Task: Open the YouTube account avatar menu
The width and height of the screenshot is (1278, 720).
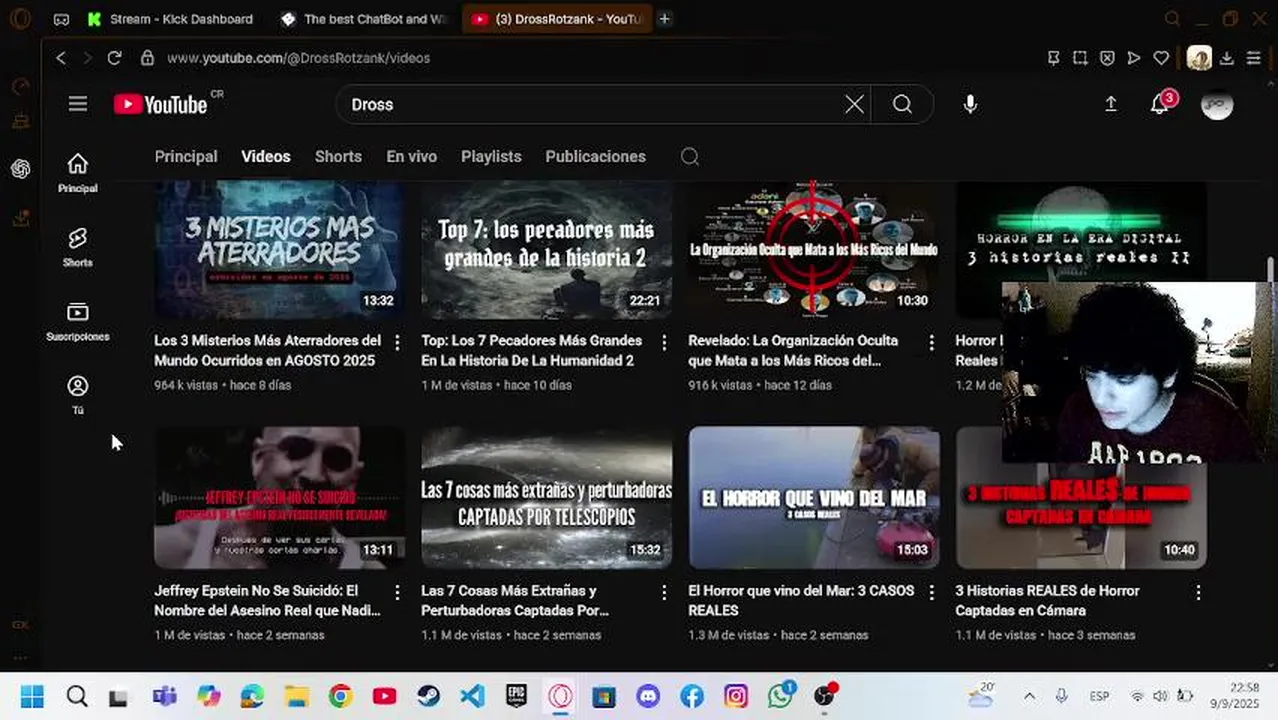Action: 1217,104
